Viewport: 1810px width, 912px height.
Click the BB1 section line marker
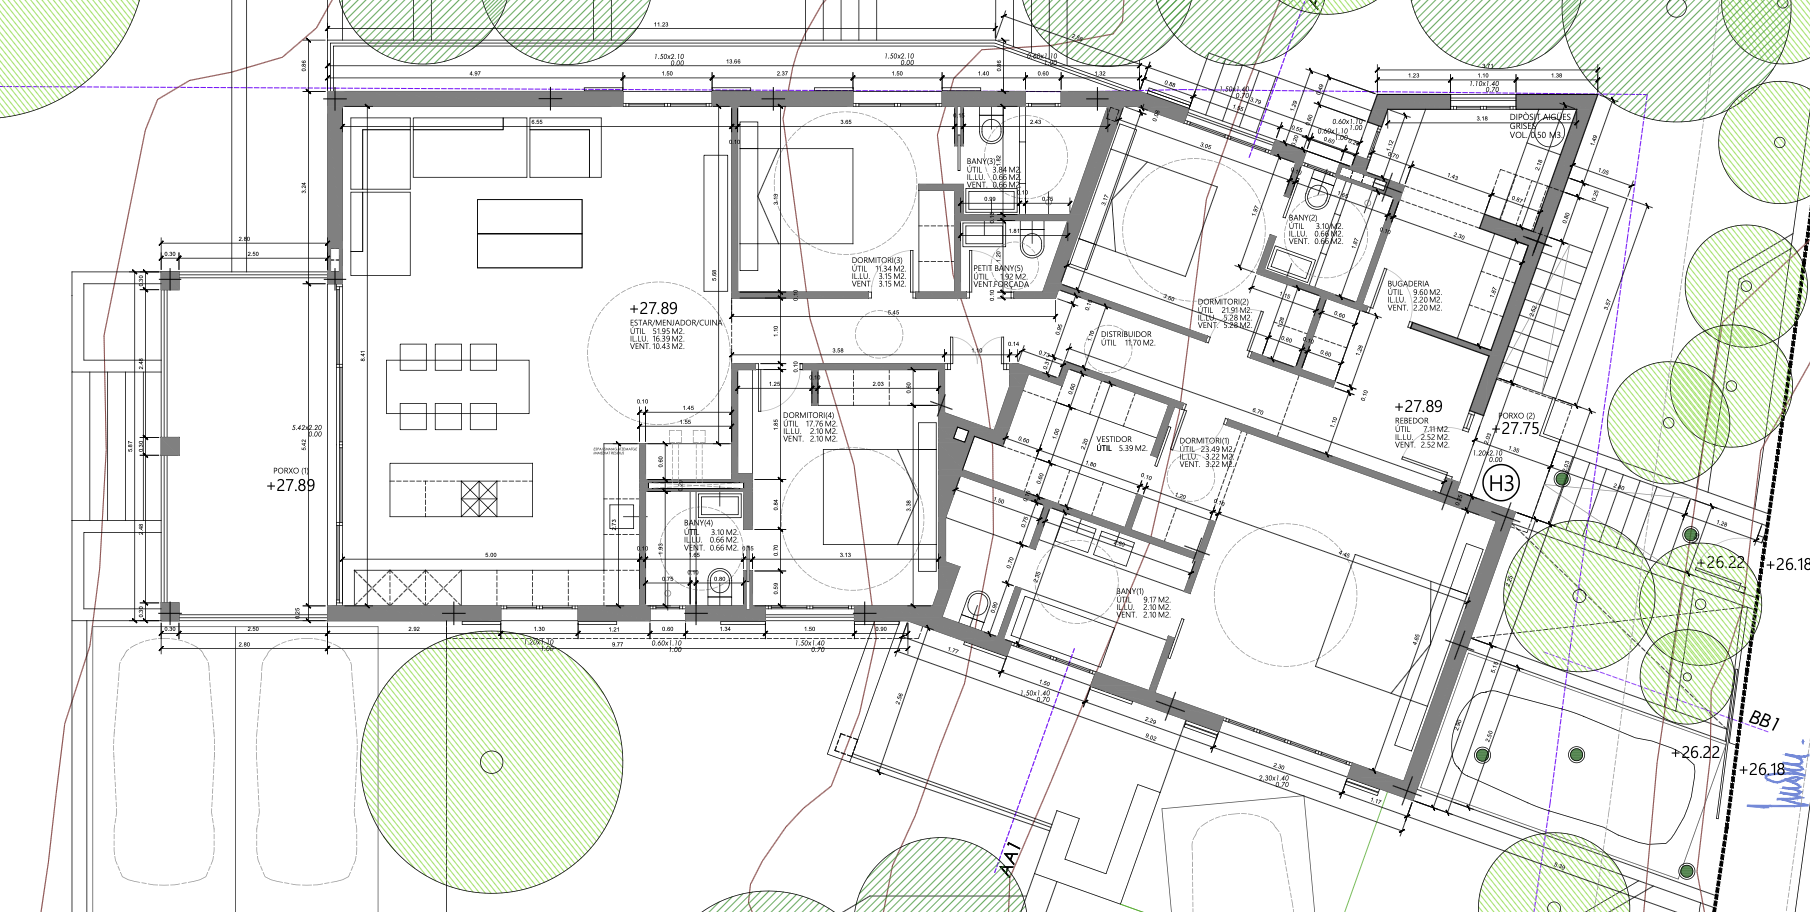1765,720
